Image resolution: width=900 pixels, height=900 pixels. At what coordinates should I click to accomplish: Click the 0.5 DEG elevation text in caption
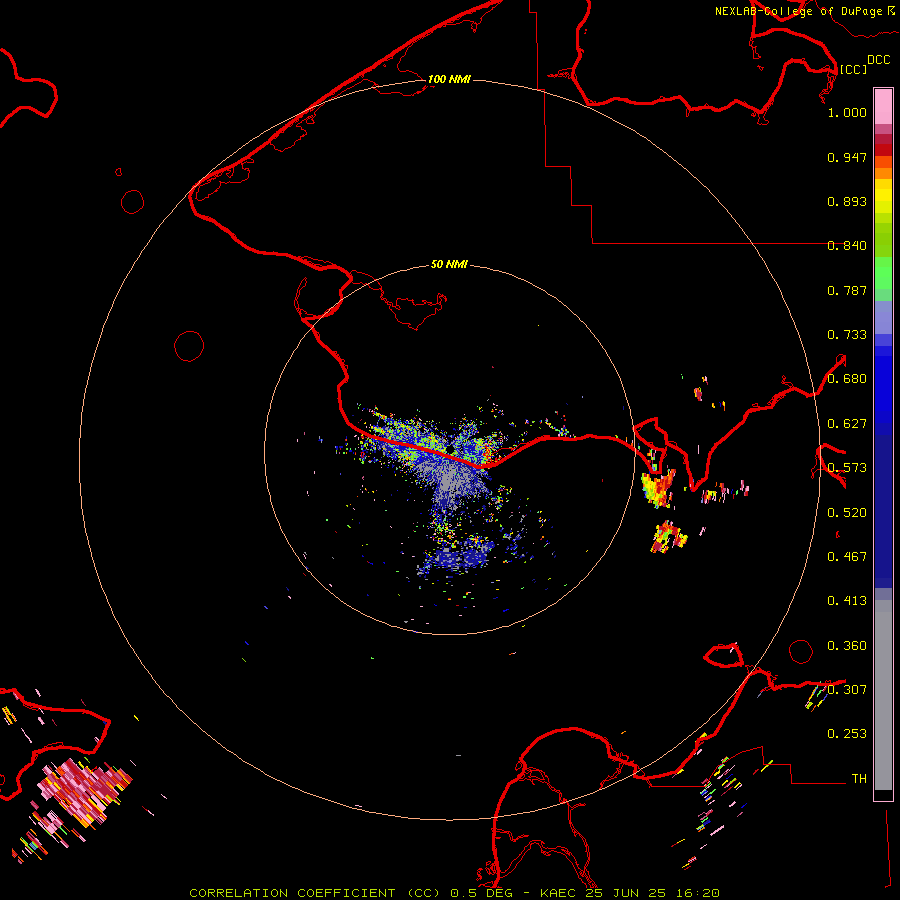tap(482, 893)
